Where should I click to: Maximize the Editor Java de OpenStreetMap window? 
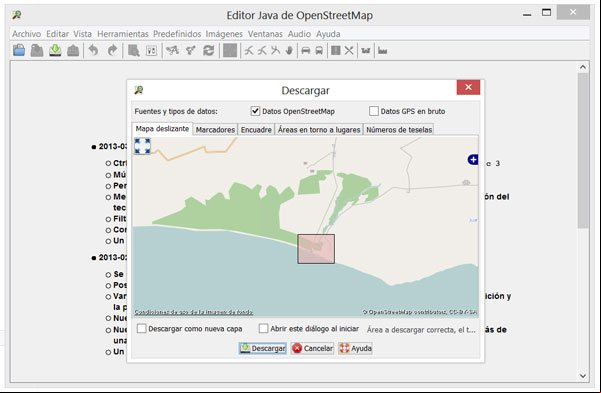click(x=547, y=12)
